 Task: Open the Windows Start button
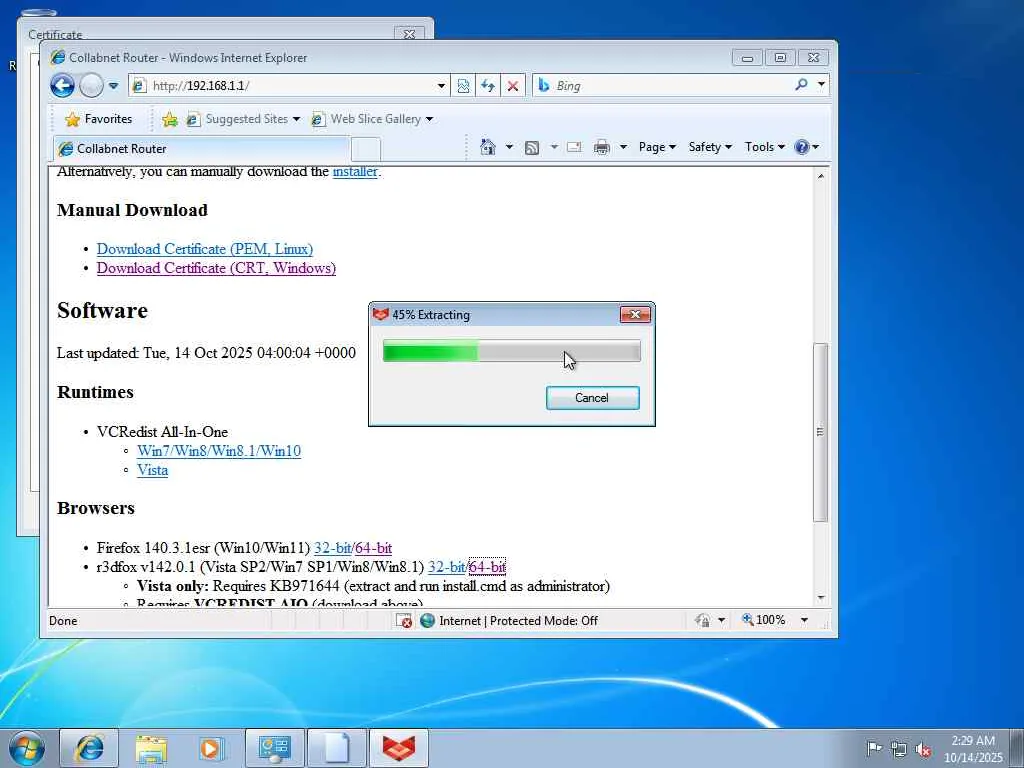click(27, 748)
